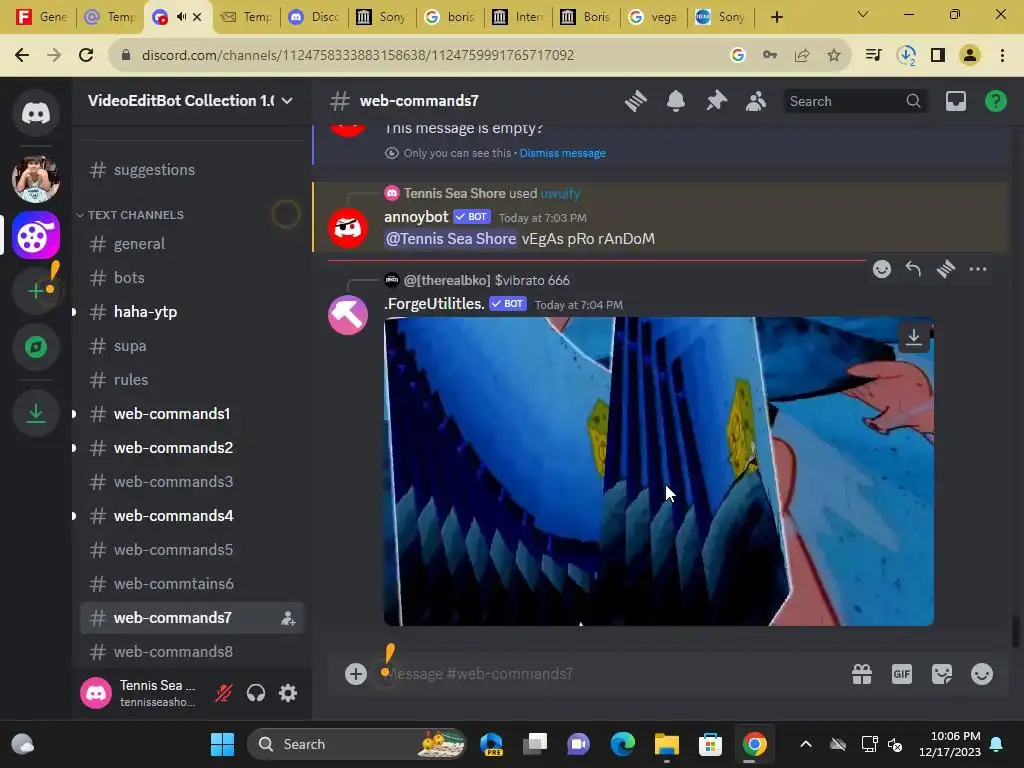Screen dimensions: 1024x768
Task: Open Explore Discoverable Servers compass icon
Action: tap(36, 347)
